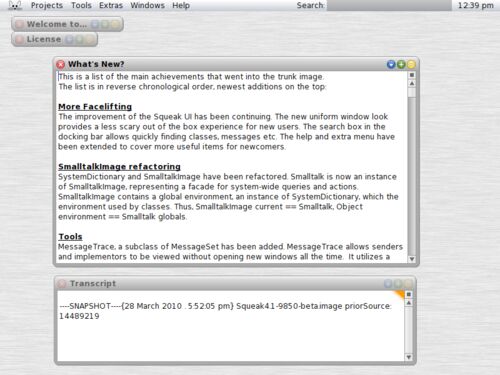Click the More Facelifting heading
This screenshot has width=500, height=375.
(x=95, y=107)
